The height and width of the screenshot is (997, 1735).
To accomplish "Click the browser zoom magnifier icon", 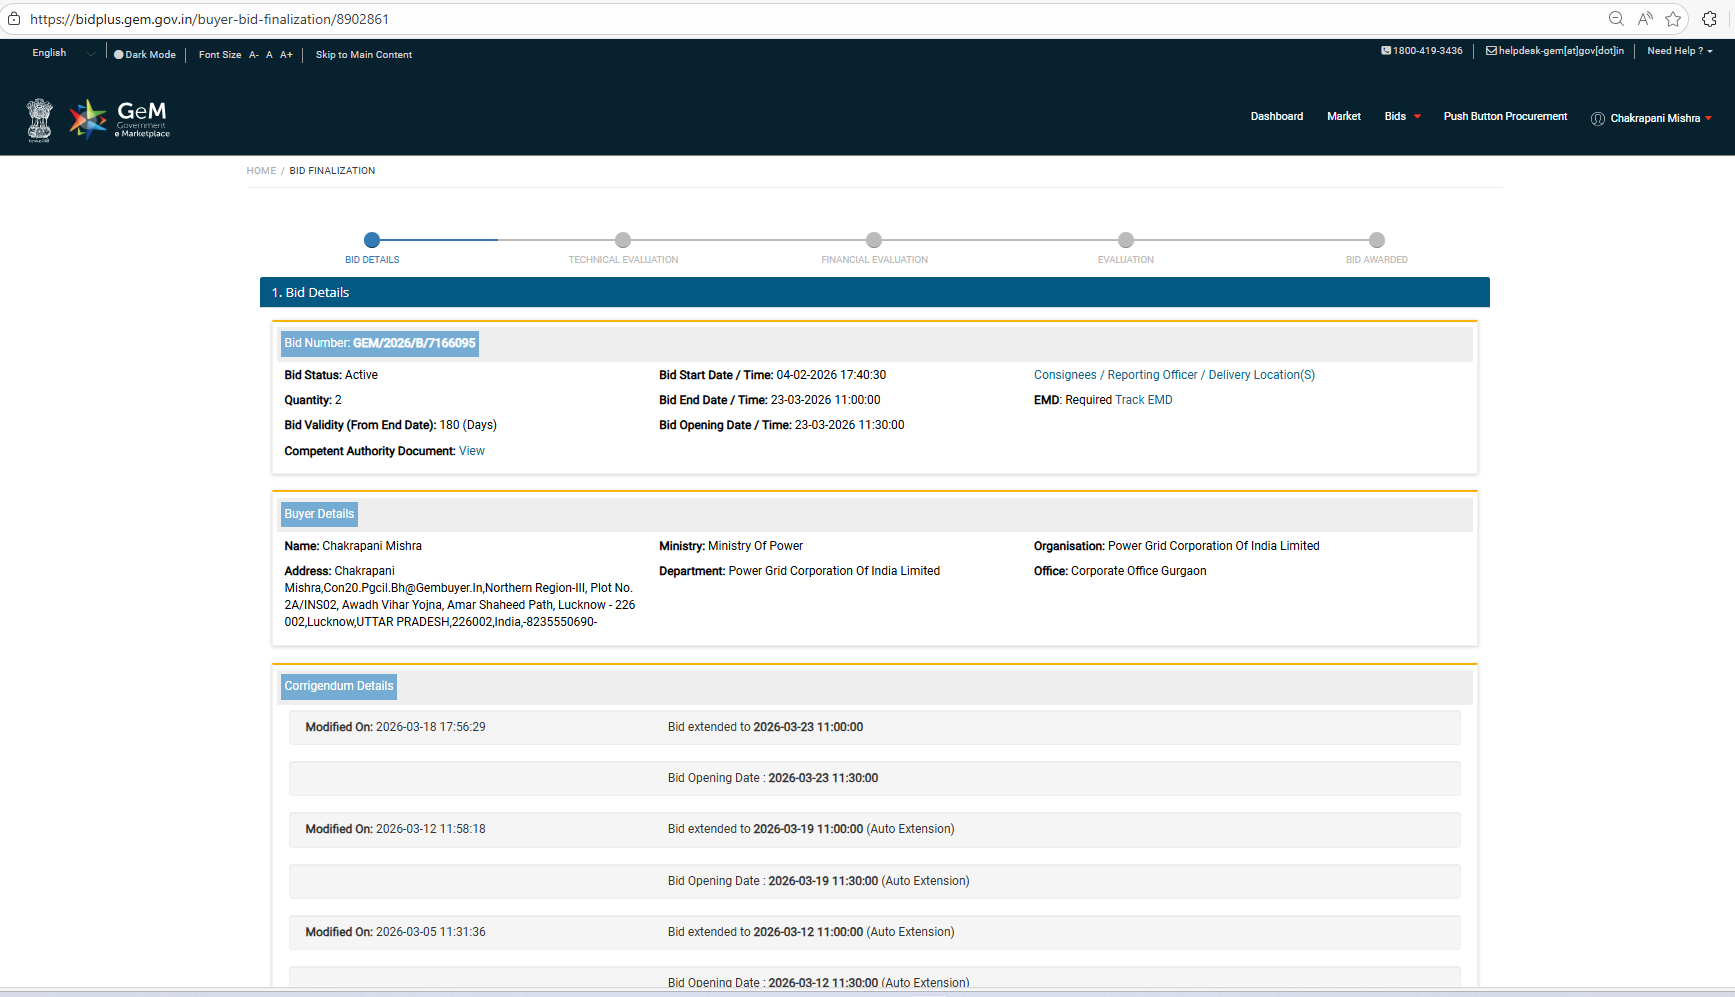I will (1615, 19).
